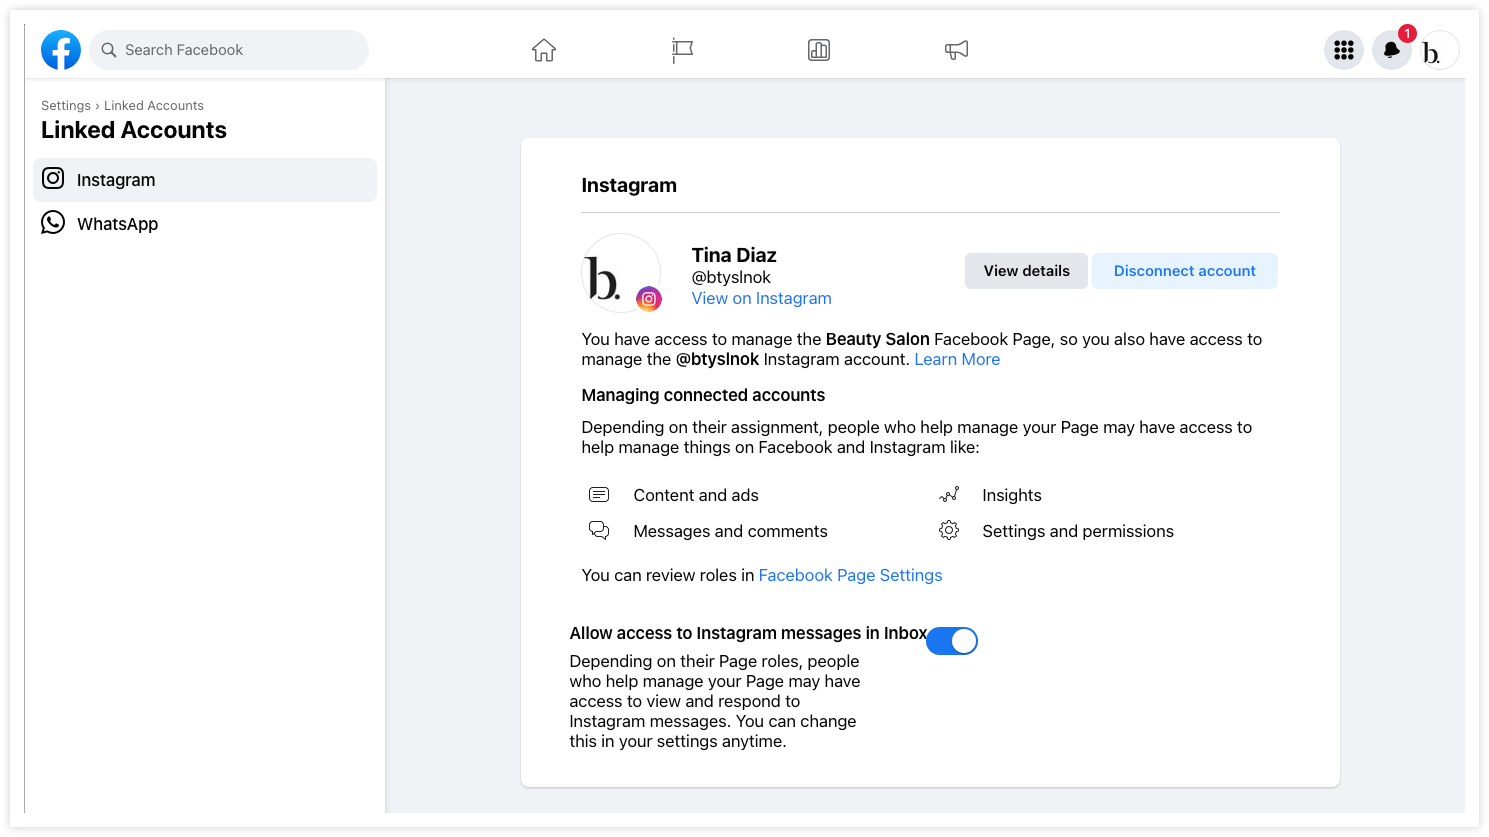The height and width of the screenshot is (837, 1489).
Task: Click the search magnifier icon
Action: pyautogui.click(x=109, y=50)
